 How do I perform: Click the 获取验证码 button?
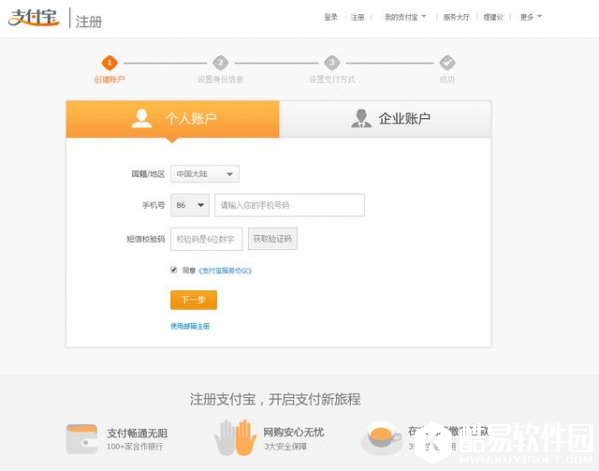[273, 239]
